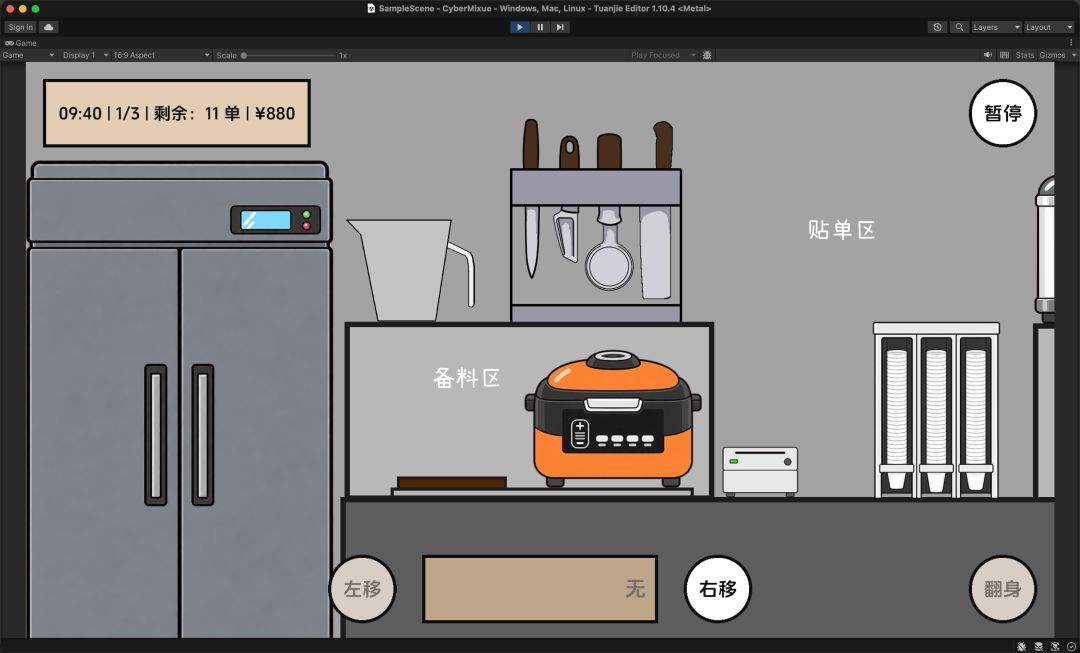Open the Layers dropdown

996,27
